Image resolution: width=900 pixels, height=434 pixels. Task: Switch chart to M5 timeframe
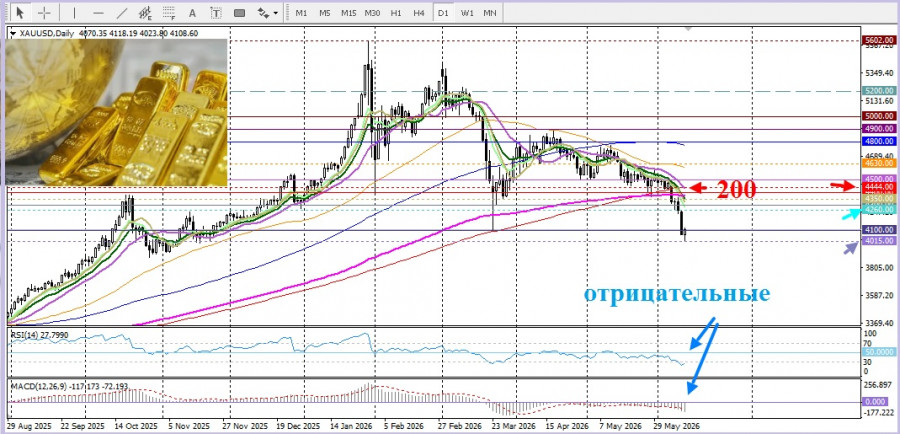pos(325,12)
